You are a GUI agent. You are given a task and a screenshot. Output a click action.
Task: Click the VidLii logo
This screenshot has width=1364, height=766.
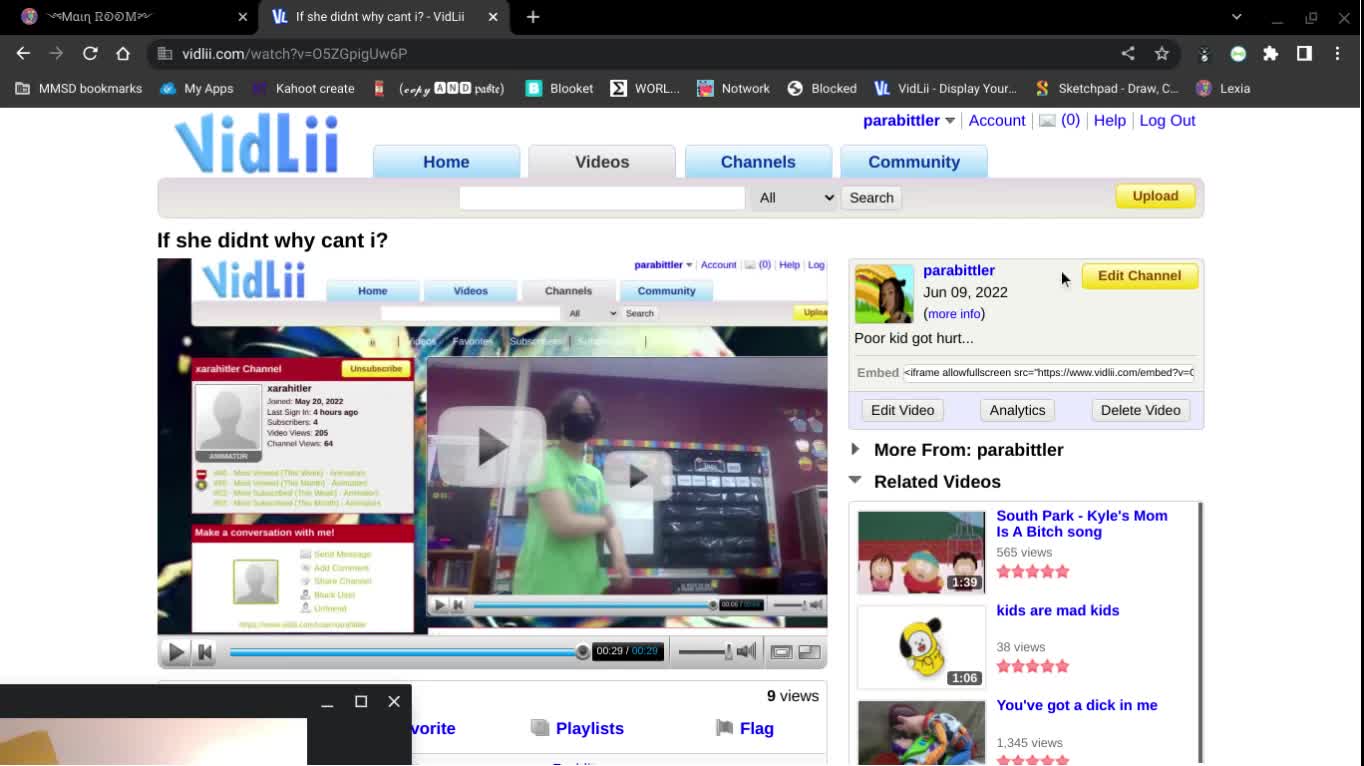point(257,145)
